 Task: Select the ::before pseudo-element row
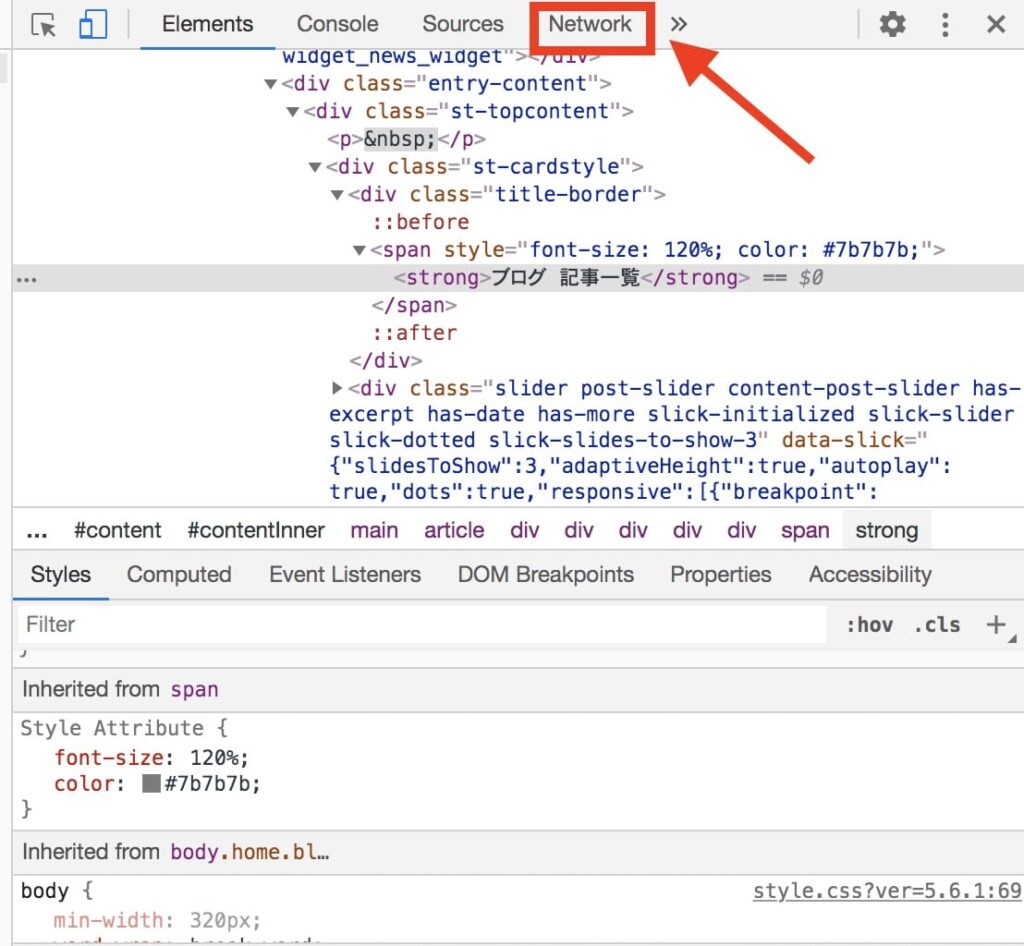pyautogui.click(x=421, y=222)
